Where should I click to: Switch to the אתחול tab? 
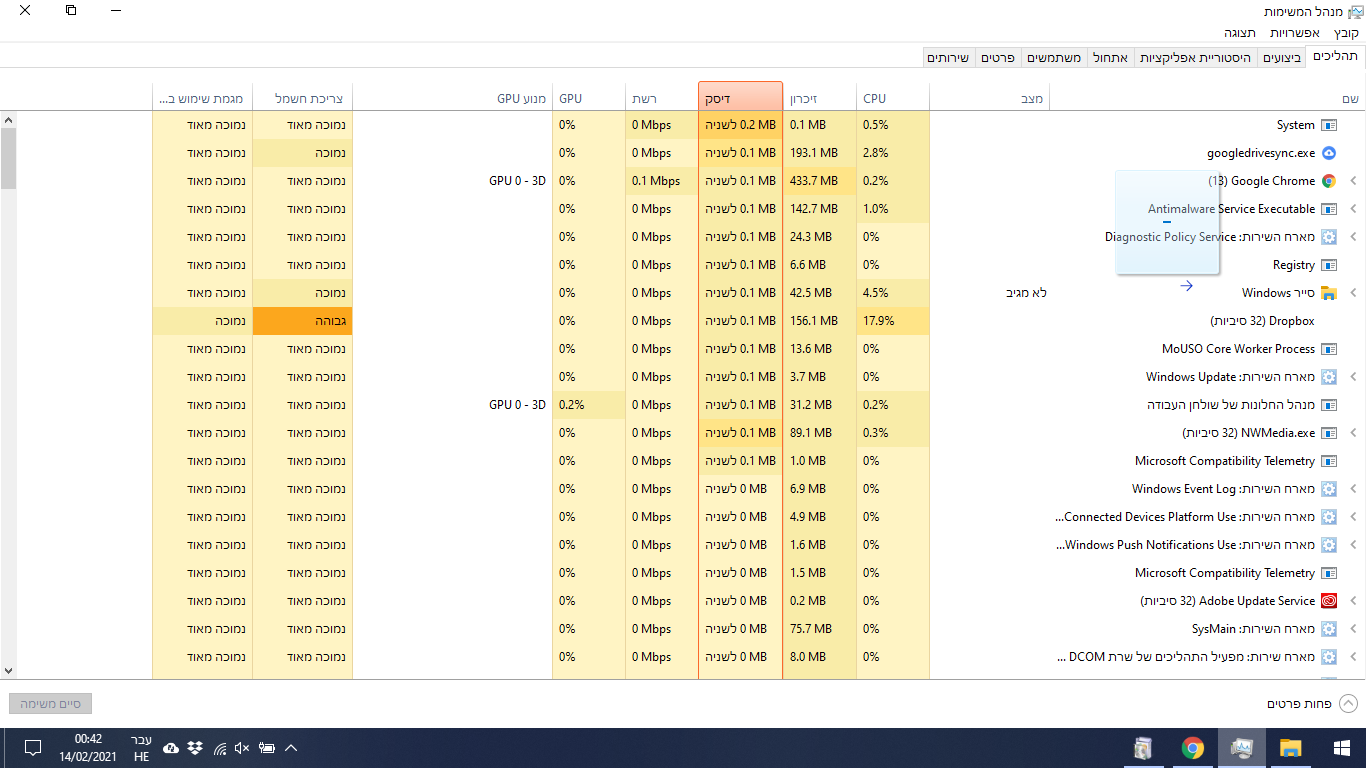point(1109,58)
